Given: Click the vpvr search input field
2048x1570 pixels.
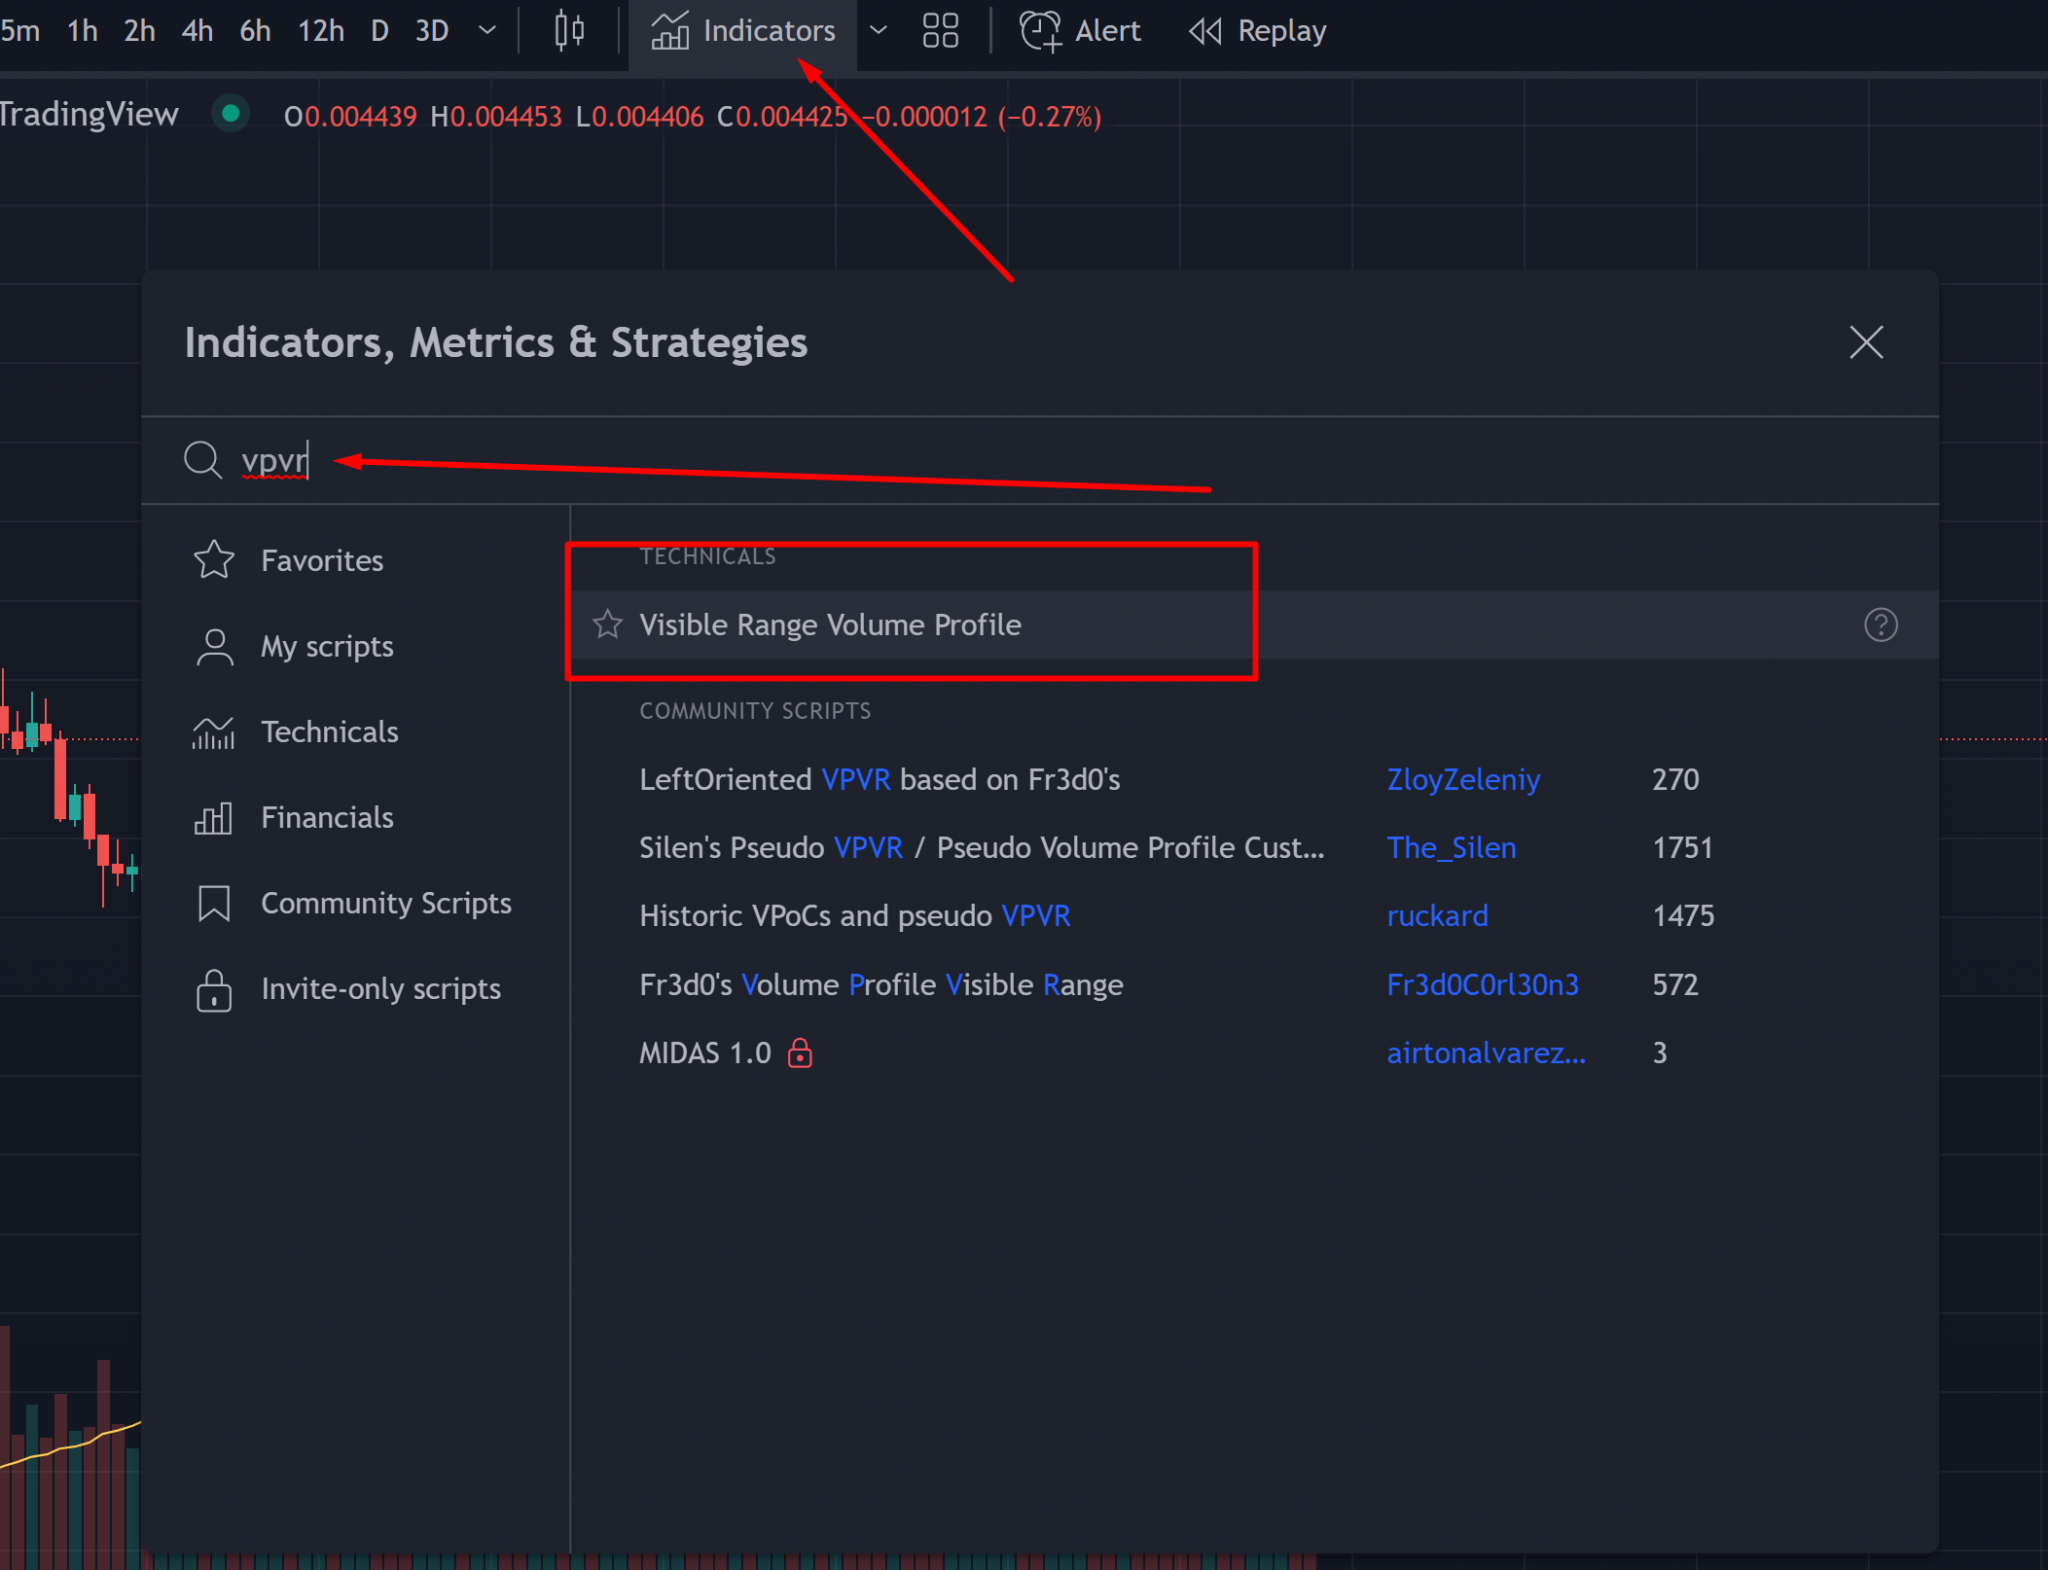Looking at the screenshot, I should [x=1040, y=460].
